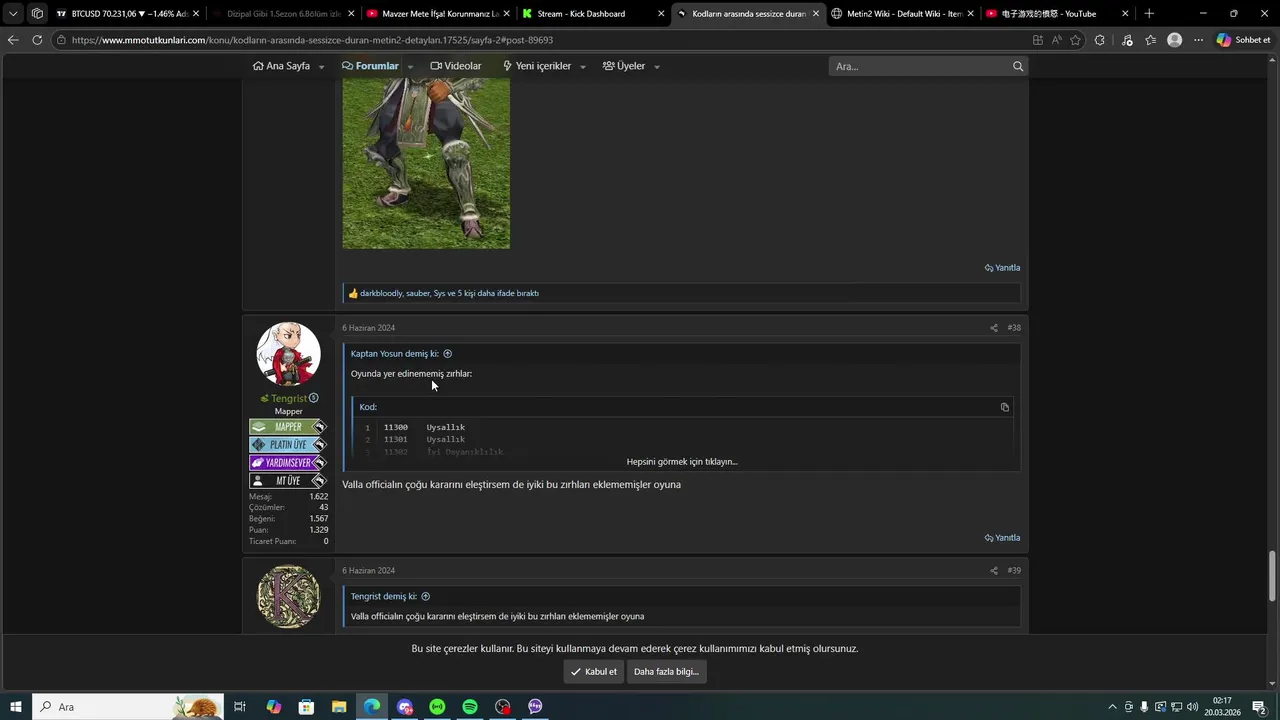
Task: Open Task View on the taskbar
Action: [240, 707]
